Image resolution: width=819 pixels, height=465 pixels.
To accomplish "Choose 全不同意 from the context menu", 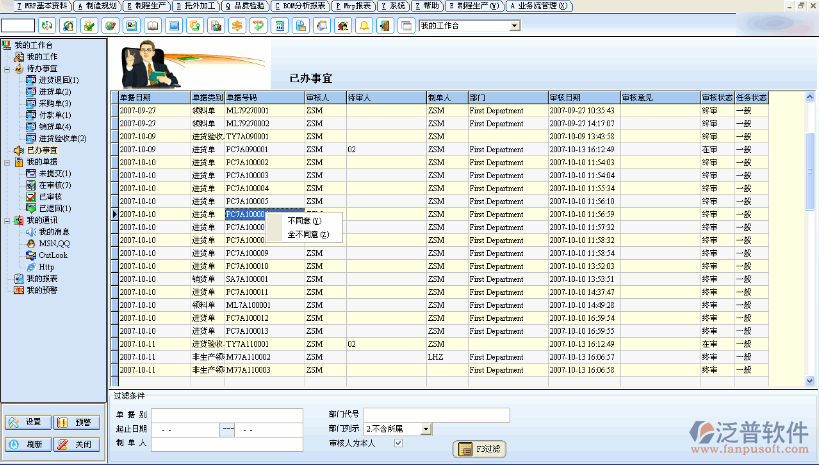I will pyautogui.click(x=307, y=235).
